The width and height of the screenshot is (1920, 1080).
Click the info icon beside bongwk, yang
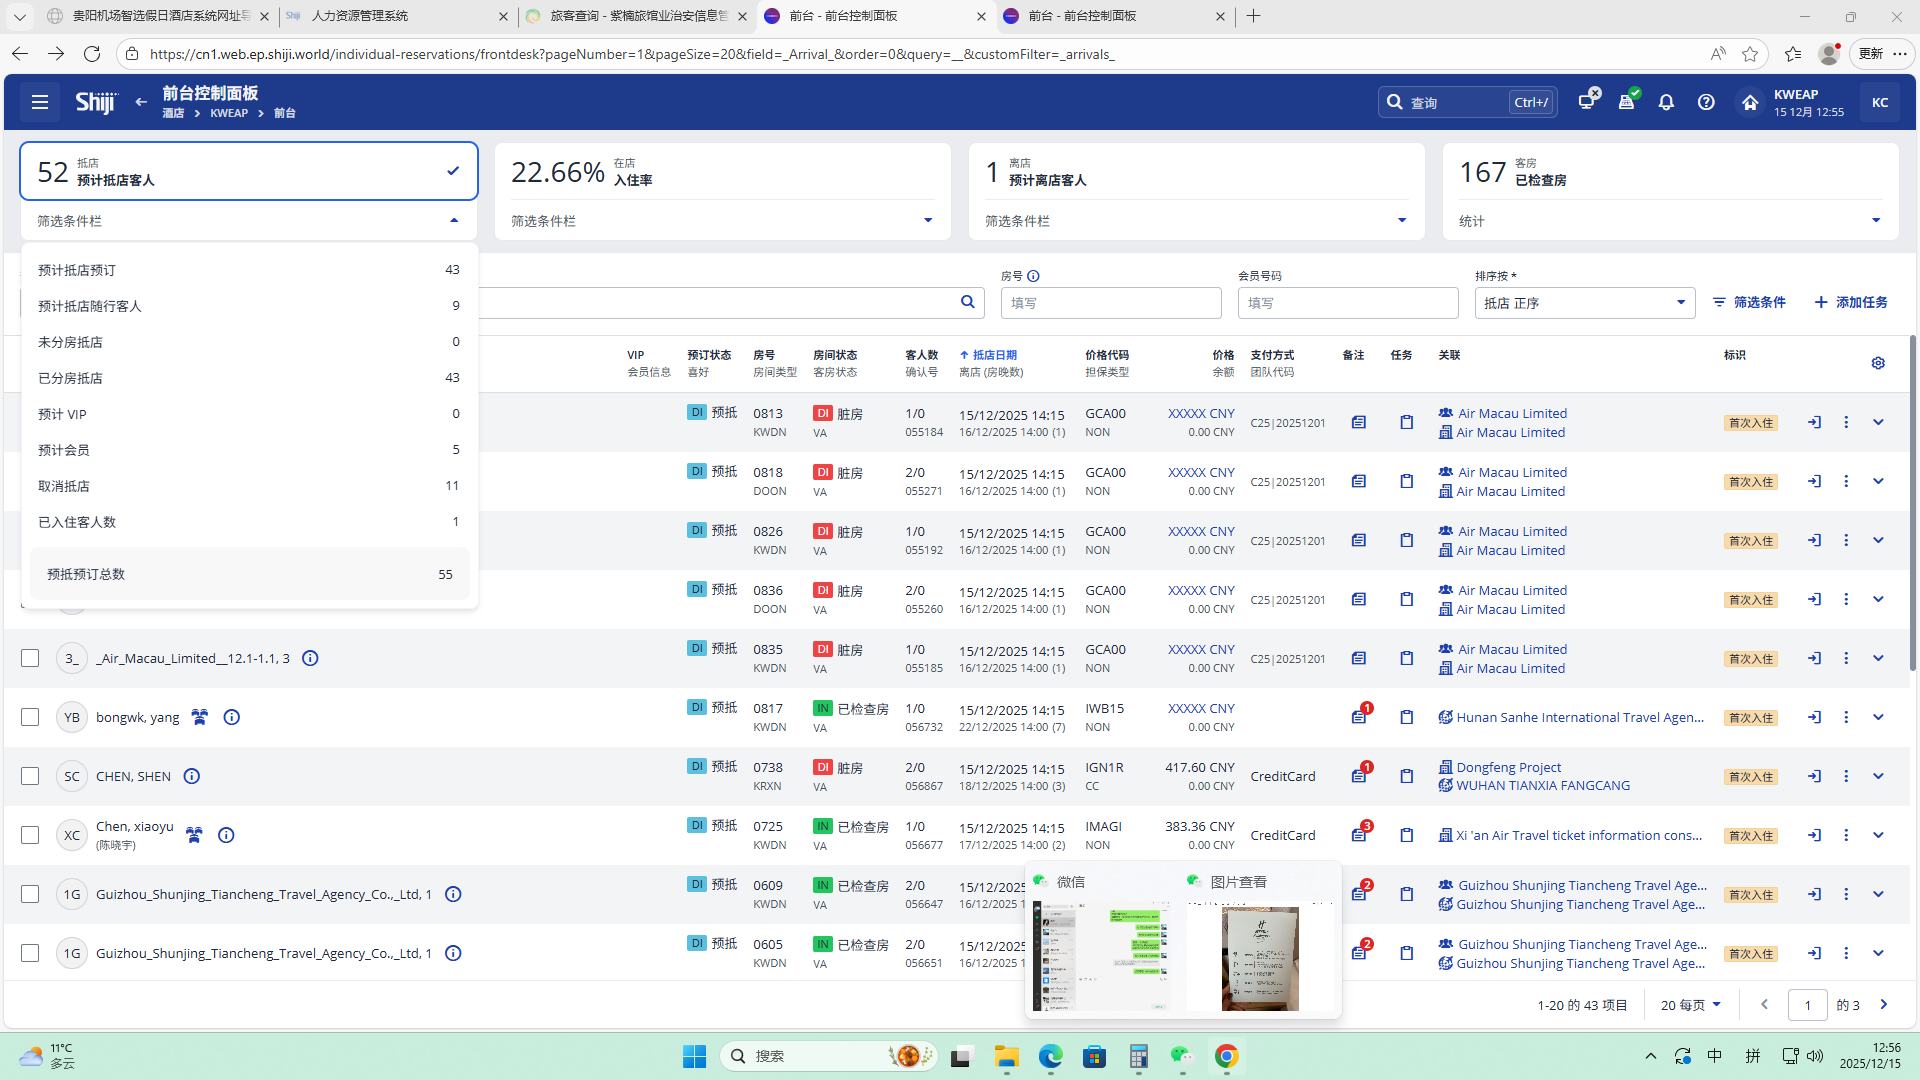click(x=232, y=717)
